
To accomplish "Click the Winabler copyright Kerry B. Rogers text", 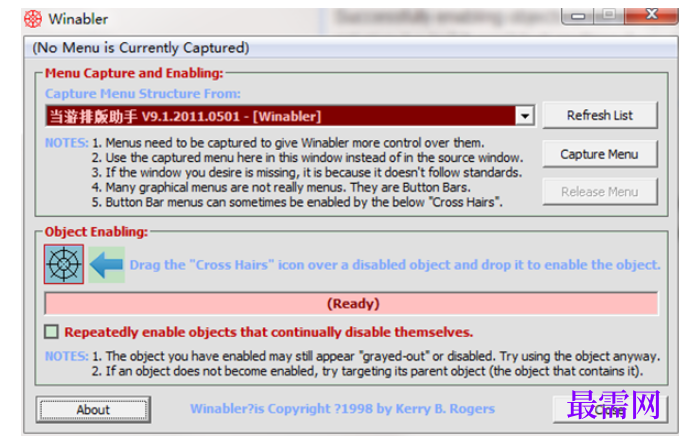I will click(342, 409).
